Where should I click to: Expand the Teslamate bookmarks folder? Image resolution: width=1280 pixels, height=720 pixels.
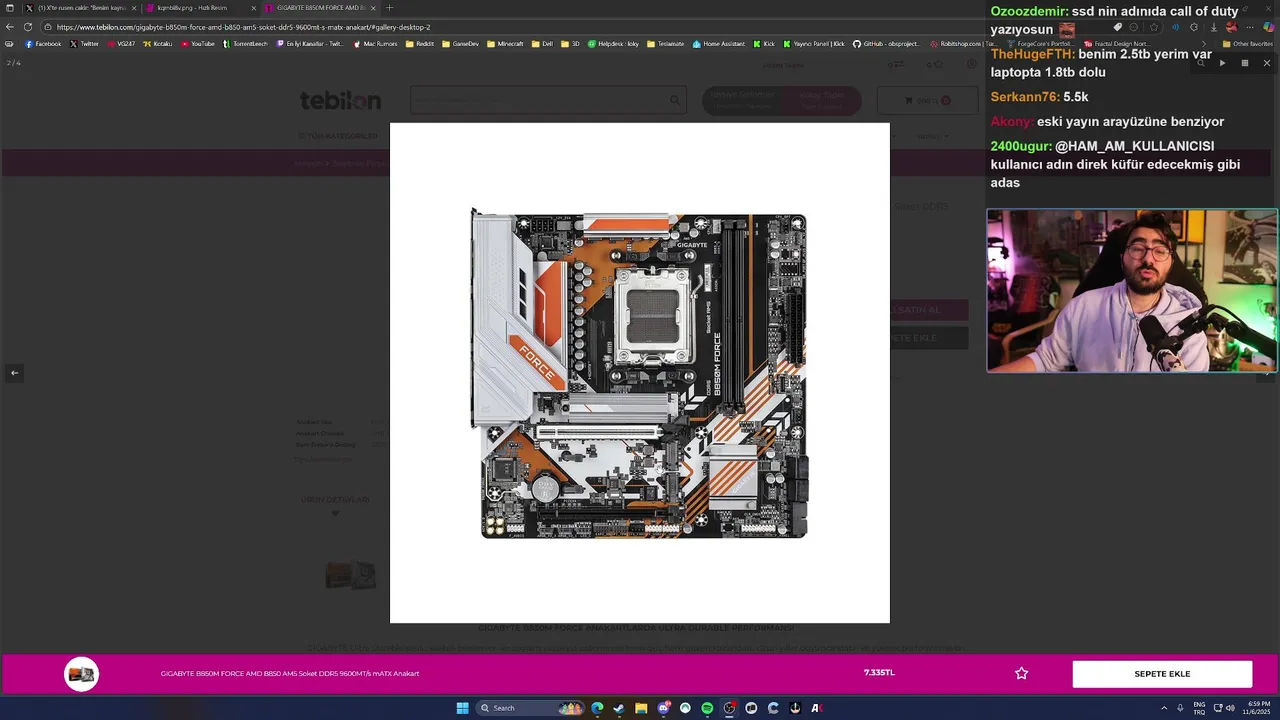(666, 44)
